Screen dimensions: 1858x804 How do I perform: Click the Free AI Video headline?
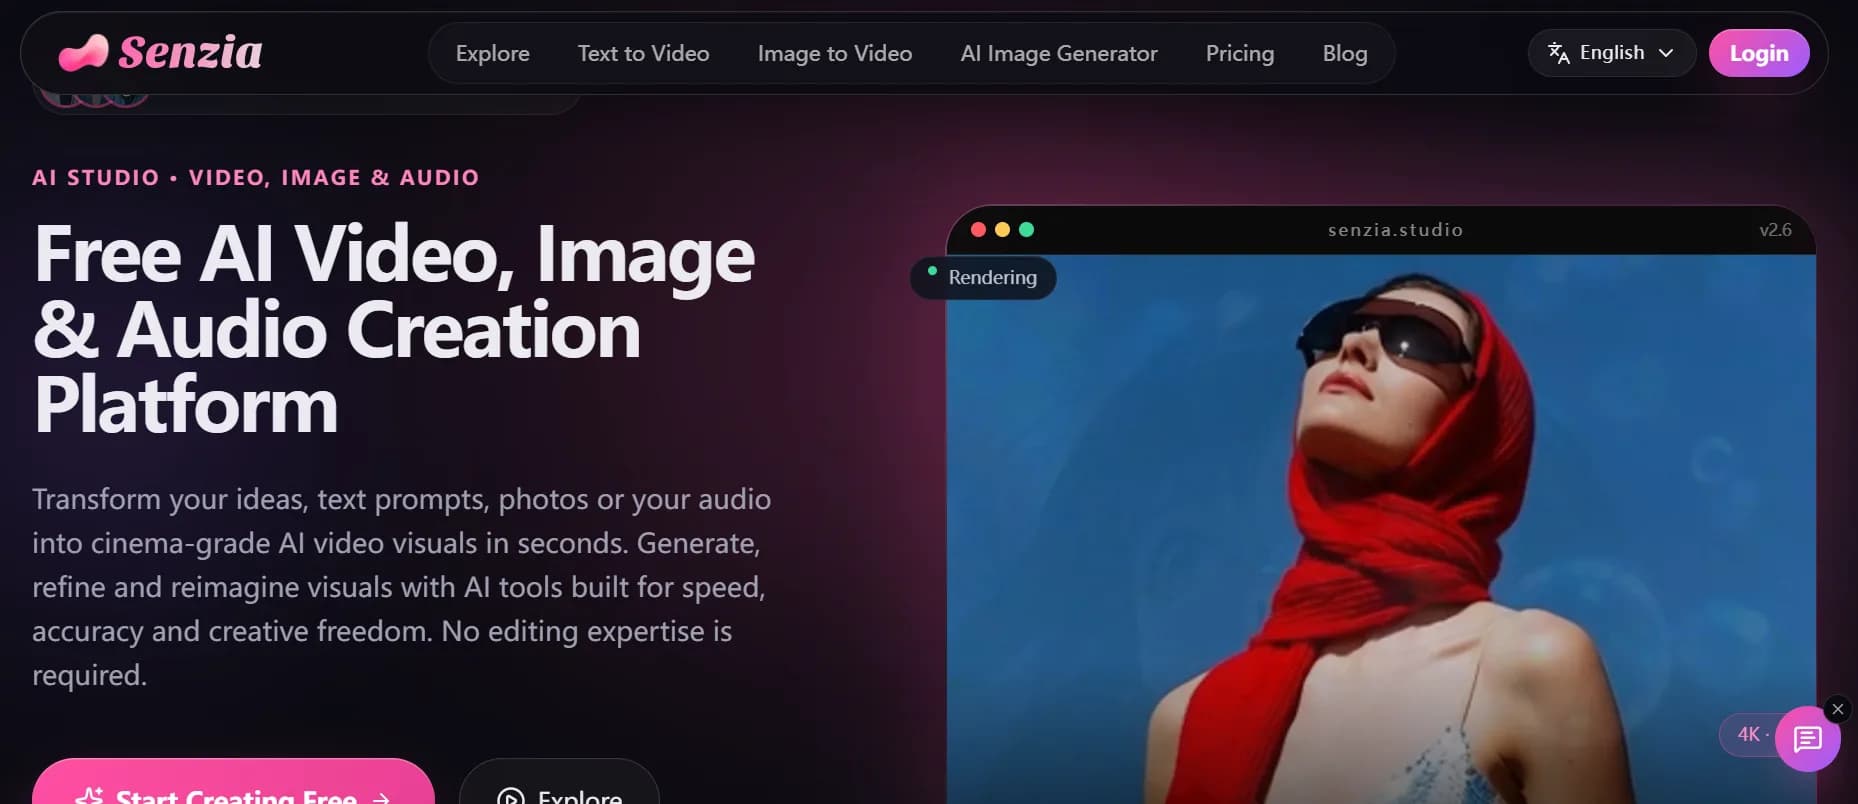point(394,329)
